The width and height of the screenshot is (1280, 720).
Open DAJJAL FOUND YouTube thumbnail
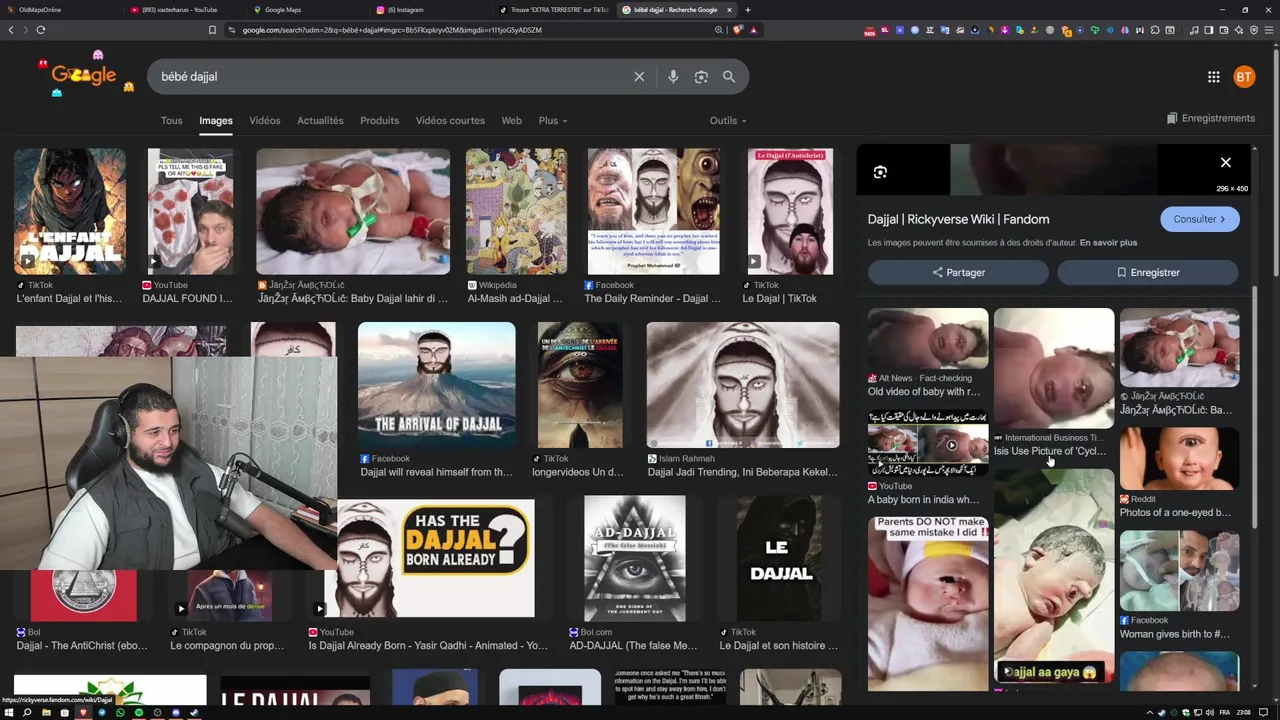[190, 211]
